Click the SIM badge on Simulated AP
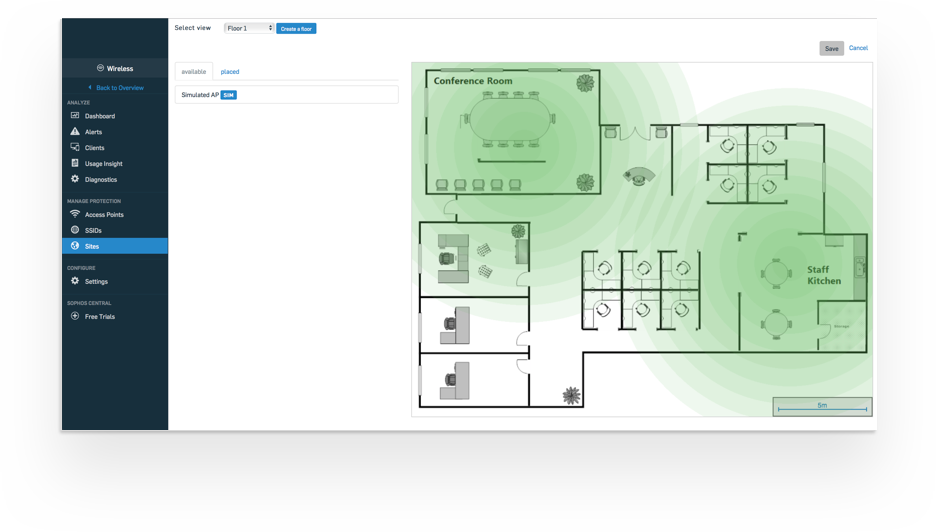Screen dimensions: 936x532 pyautogui.click(x=229, y=95)
